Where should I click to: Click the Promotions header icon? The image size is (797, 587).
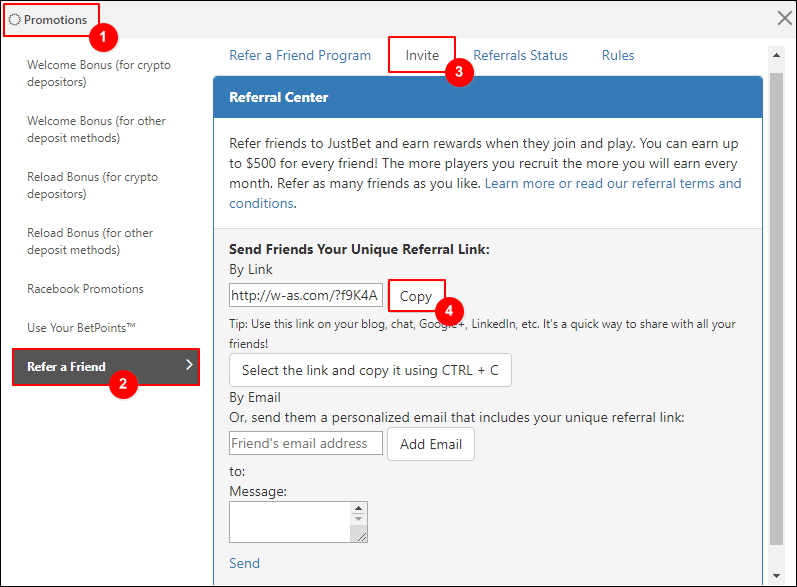[x=15, y=20]
